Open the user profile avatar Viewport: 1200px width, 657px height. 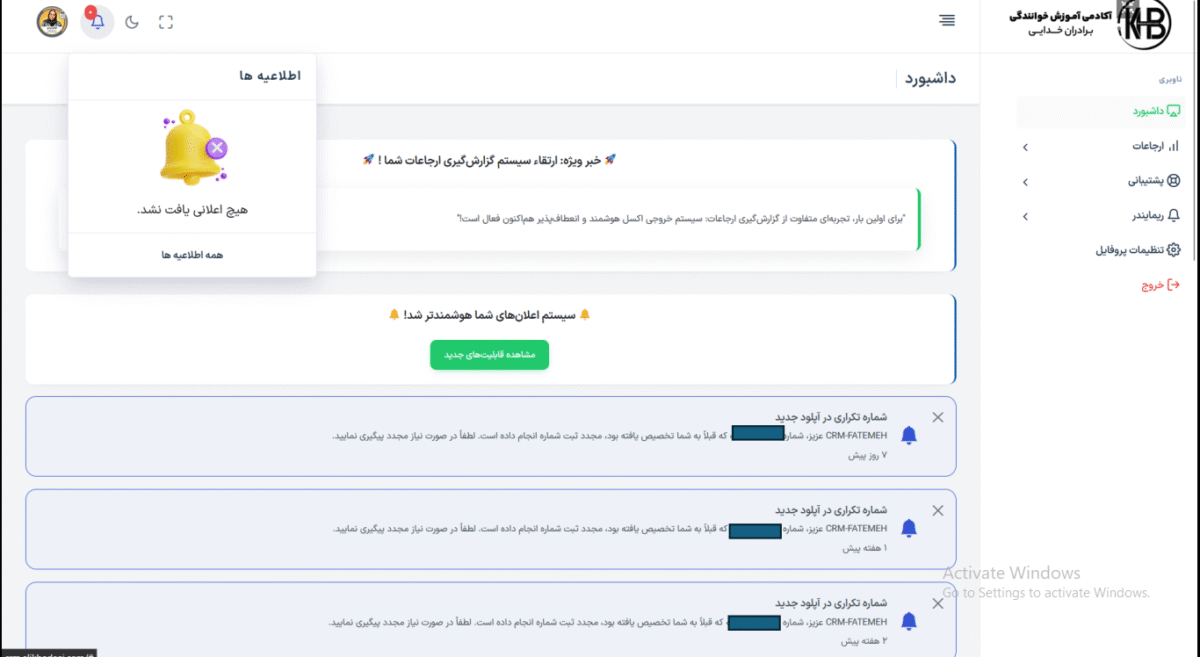52,22
